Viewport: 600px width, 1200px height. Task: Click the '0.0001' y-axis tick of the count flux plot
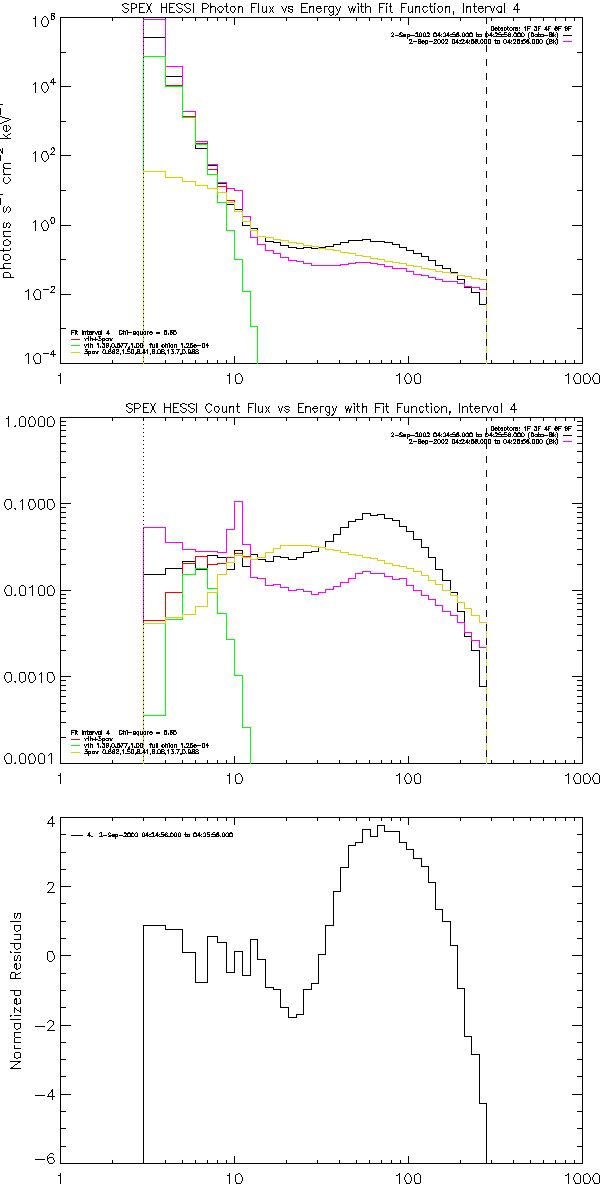coord(28,761)
